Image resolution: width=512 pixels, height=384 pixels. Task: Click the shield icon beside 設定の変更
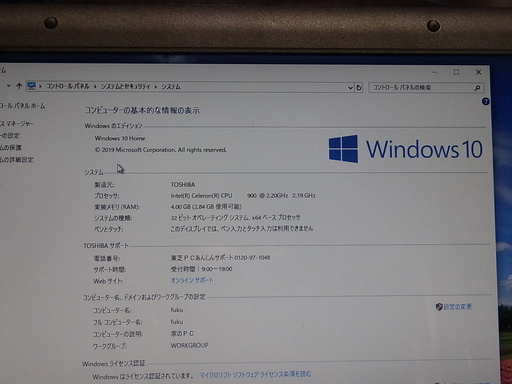pos(439,307)
